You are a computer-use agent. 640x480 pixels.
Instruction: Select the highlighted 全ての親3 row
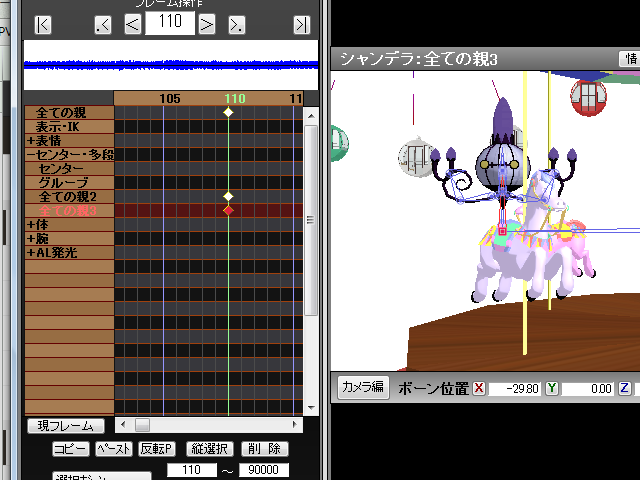69,211
